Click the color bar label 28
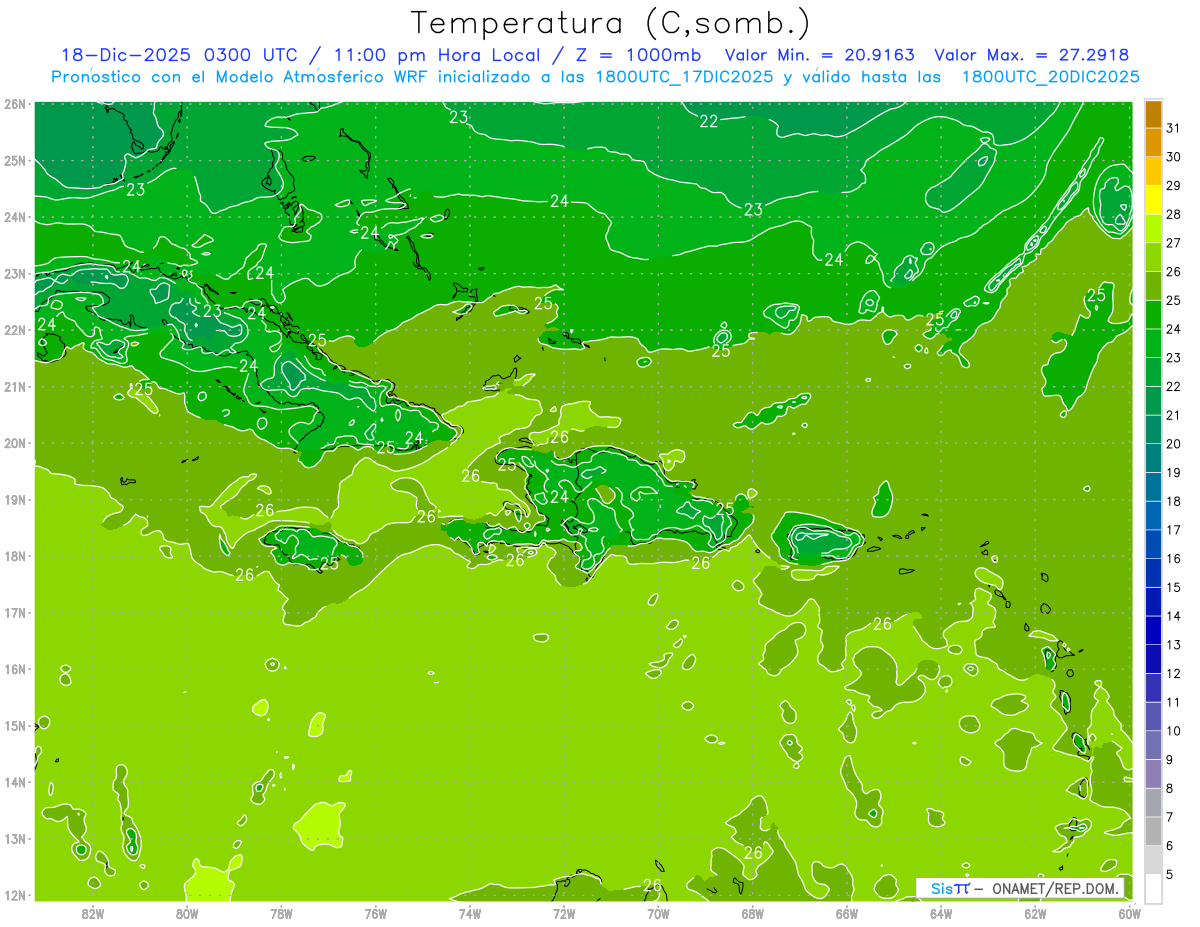Viewport: 1200px width, 927px height. click(1173, 214)
